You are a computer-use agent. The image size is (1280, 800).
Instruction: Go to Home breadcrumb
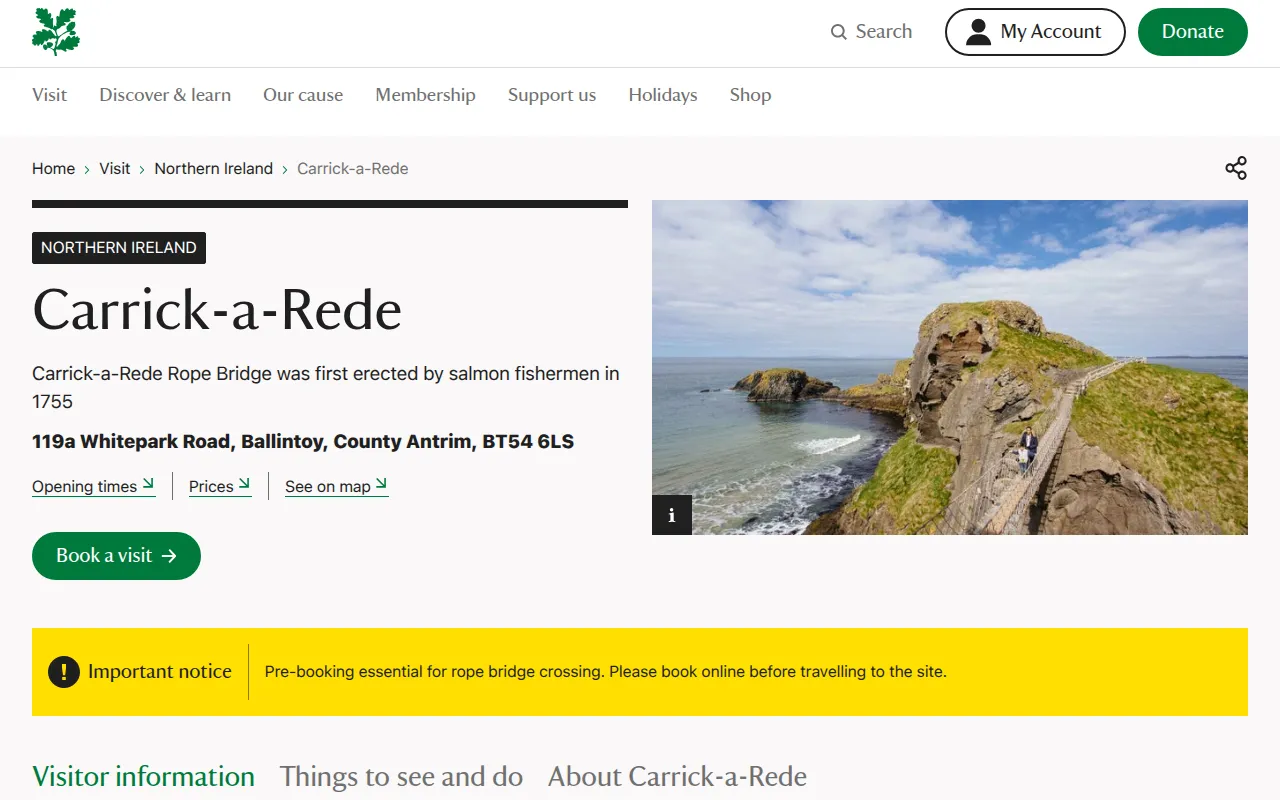pos(53,169)
